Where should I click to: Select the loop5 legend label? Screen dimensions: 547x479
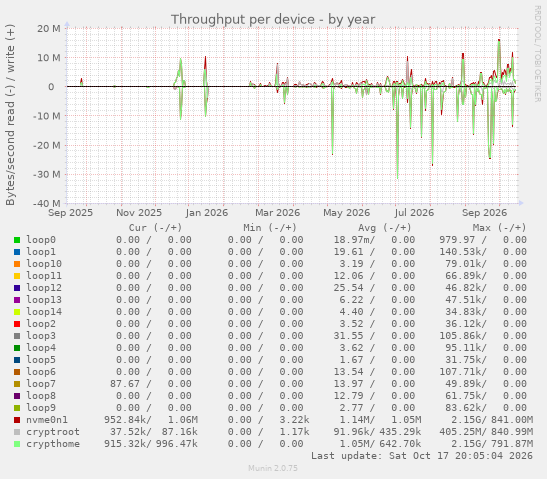tap(41, 360)
